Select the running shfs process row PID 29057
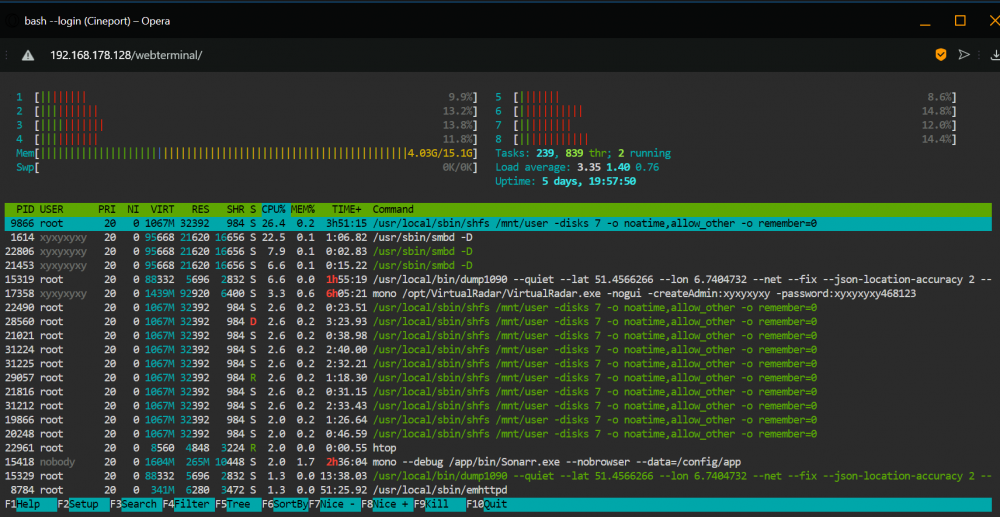The image size is (1000, 517). pyautogui.click(x=498, y=377)
